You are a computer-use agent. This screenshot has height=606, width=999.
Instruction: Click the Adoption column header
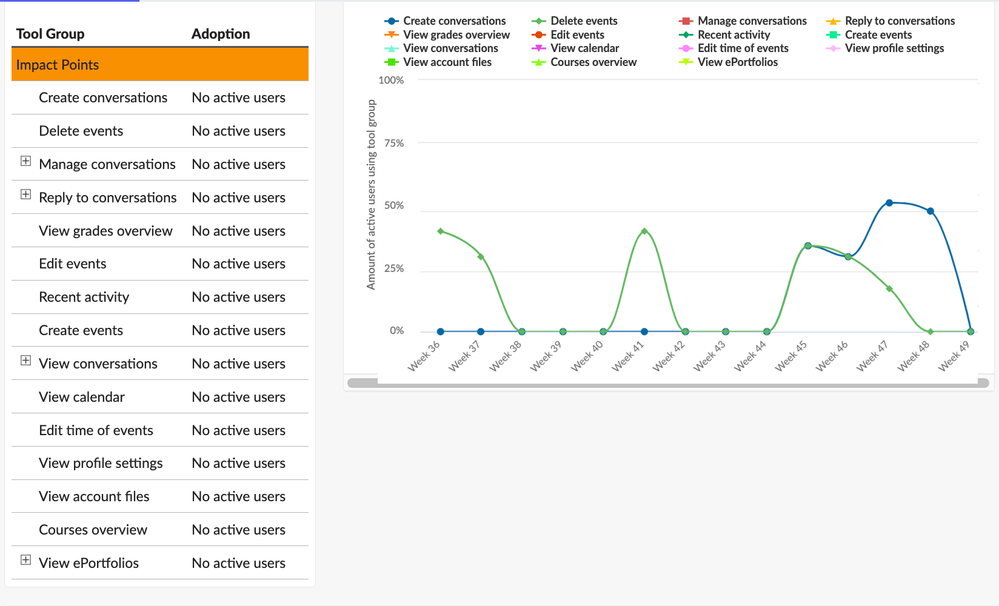220,34
